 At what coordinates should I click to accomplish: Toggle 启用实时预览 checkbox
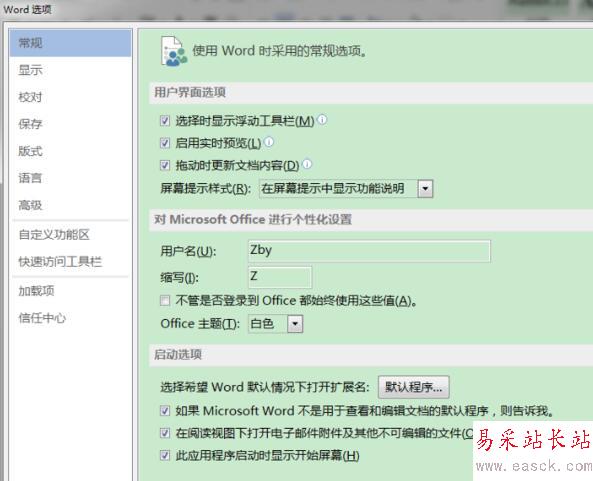tap(165, 143)
